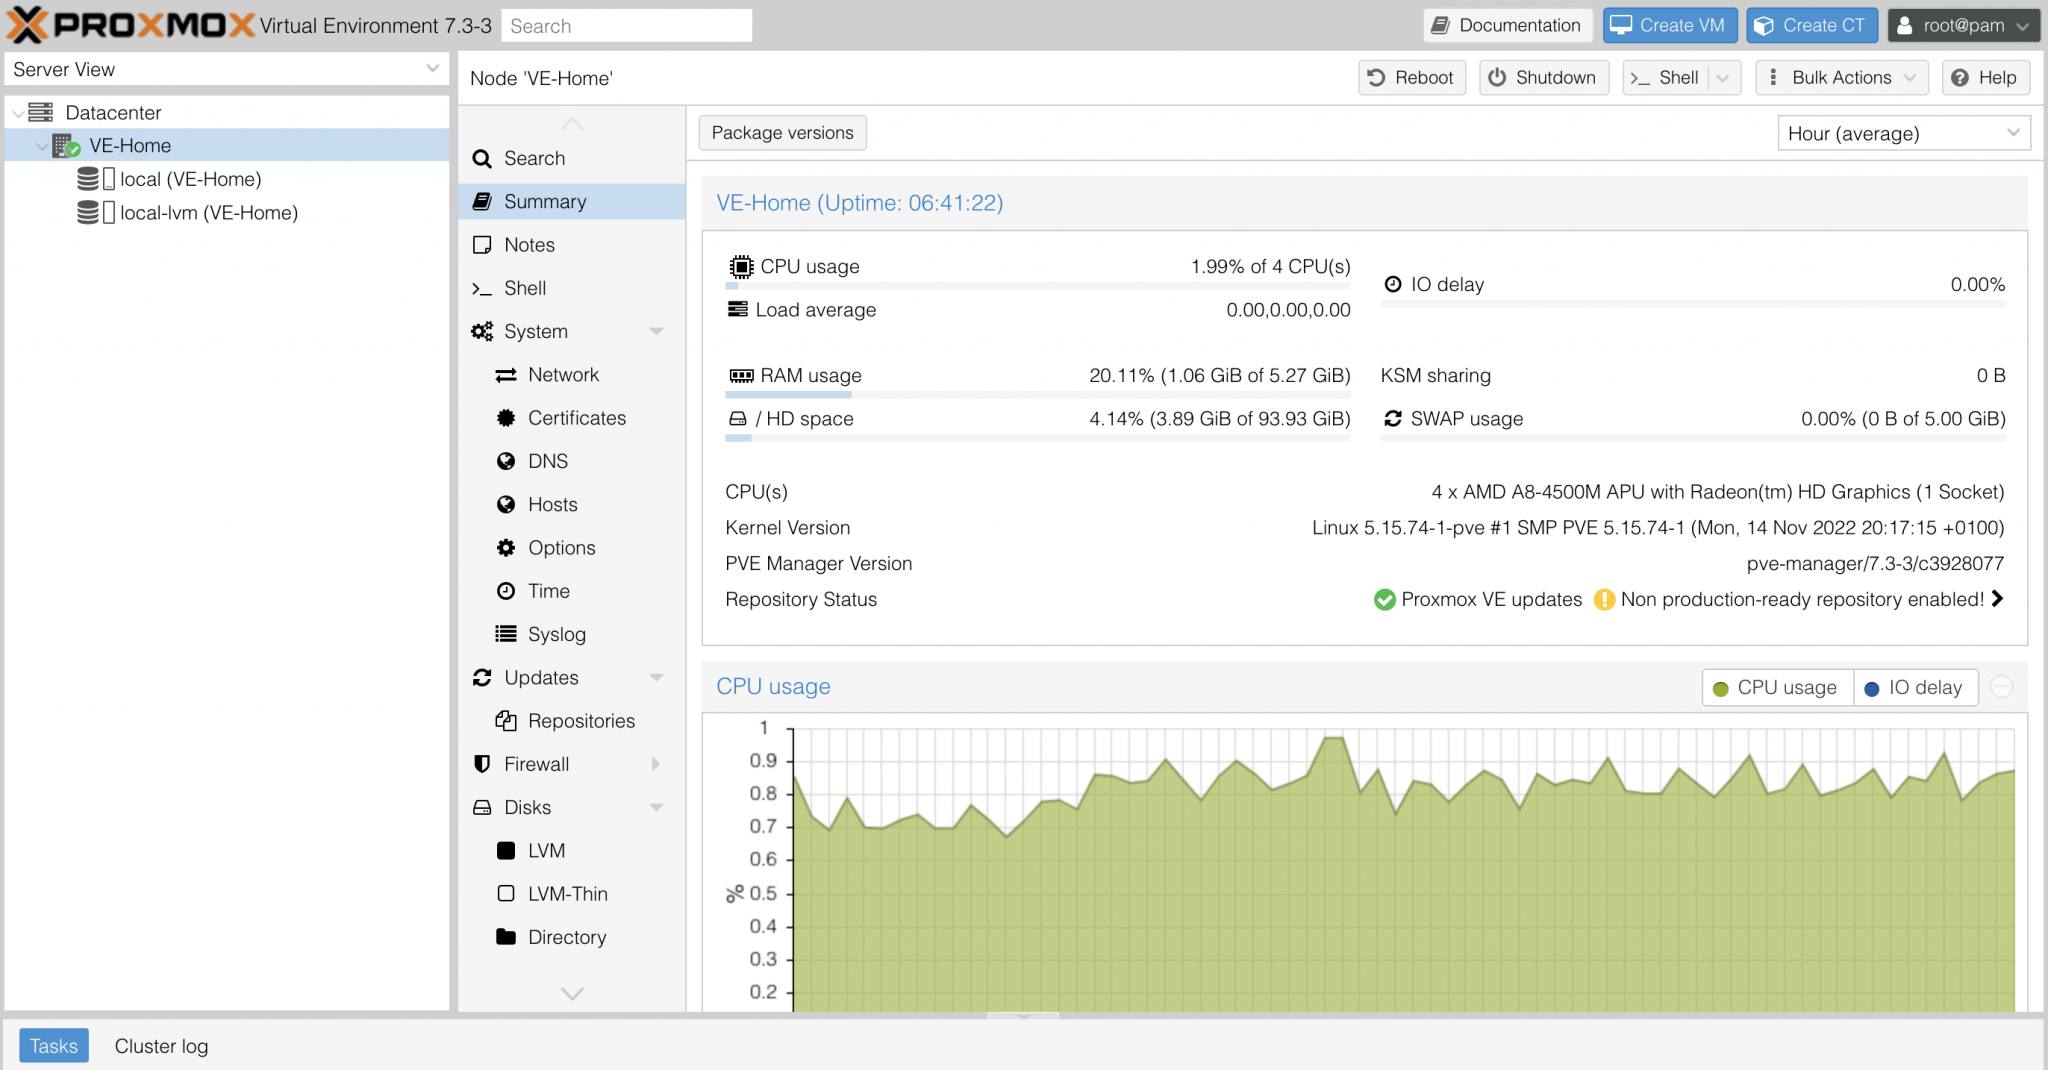Open the DNS configuration
2048x1070 pixels.
pos(507,461)
